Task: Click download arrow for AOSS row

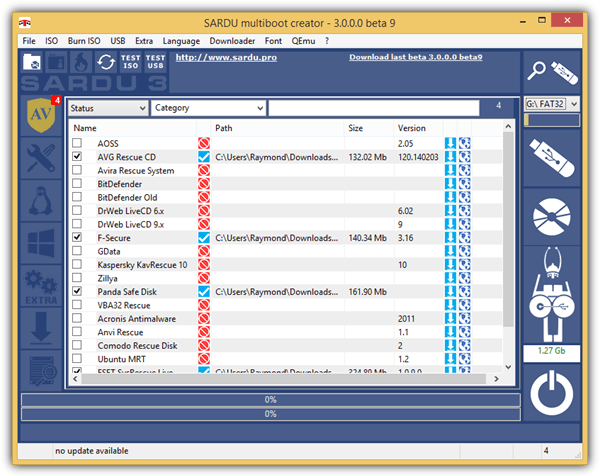Action: 450,143
